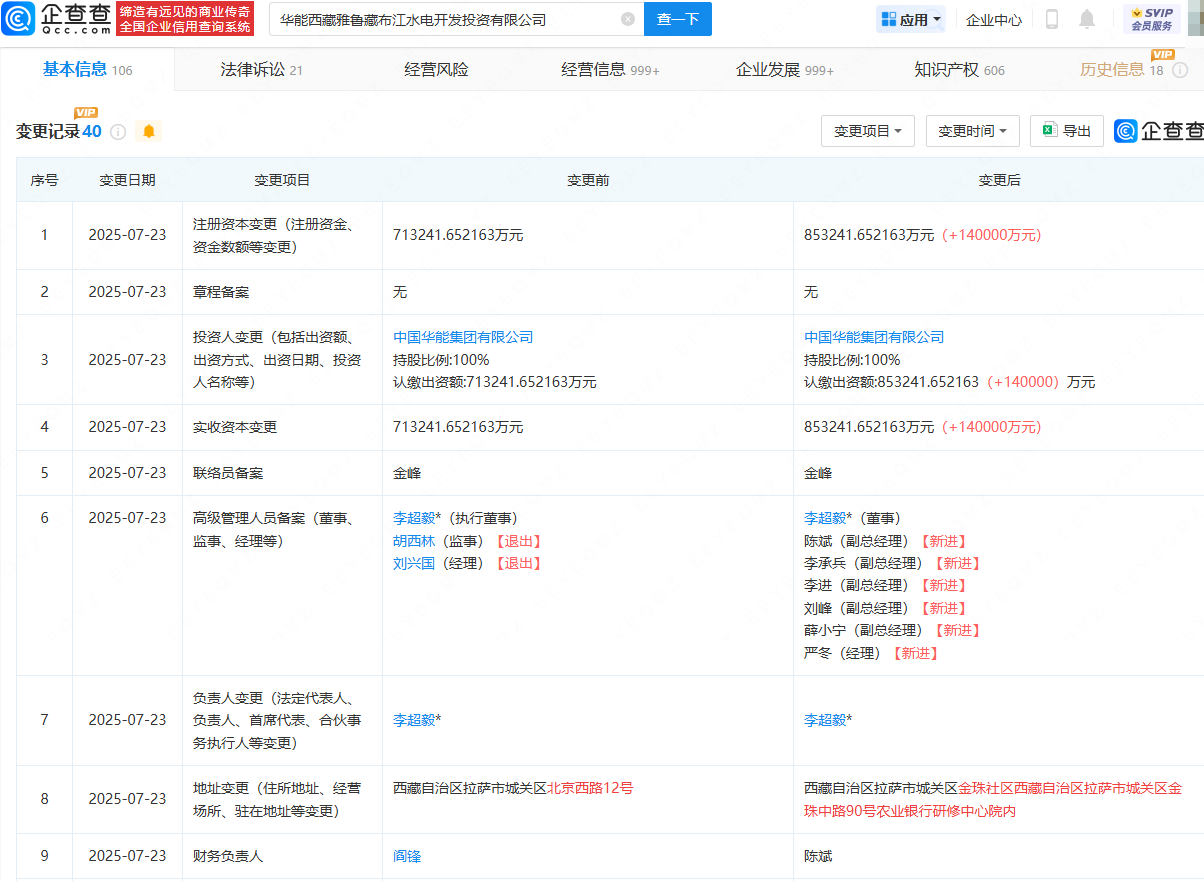Click the 企查查 watermark logo beside 导出
This screenshot has width=1204, height=881.
1159,131
